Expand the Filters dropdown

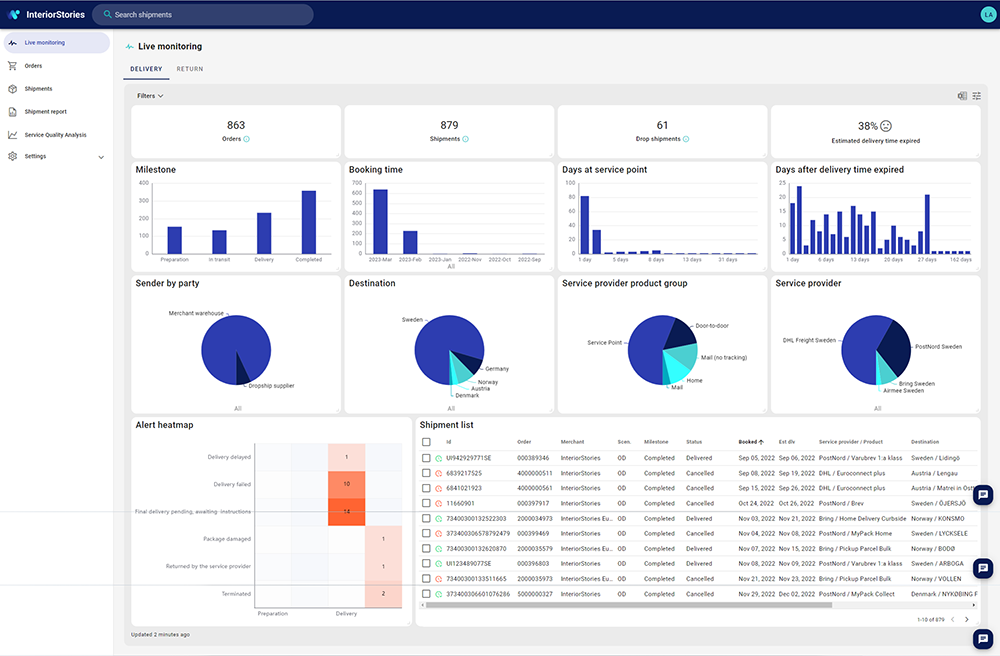pyautogui.click(x=150, y=96)
